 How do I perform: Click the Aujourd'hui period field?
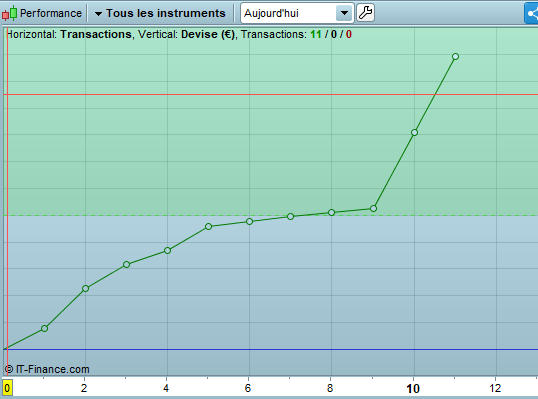(x=297, y=13)
